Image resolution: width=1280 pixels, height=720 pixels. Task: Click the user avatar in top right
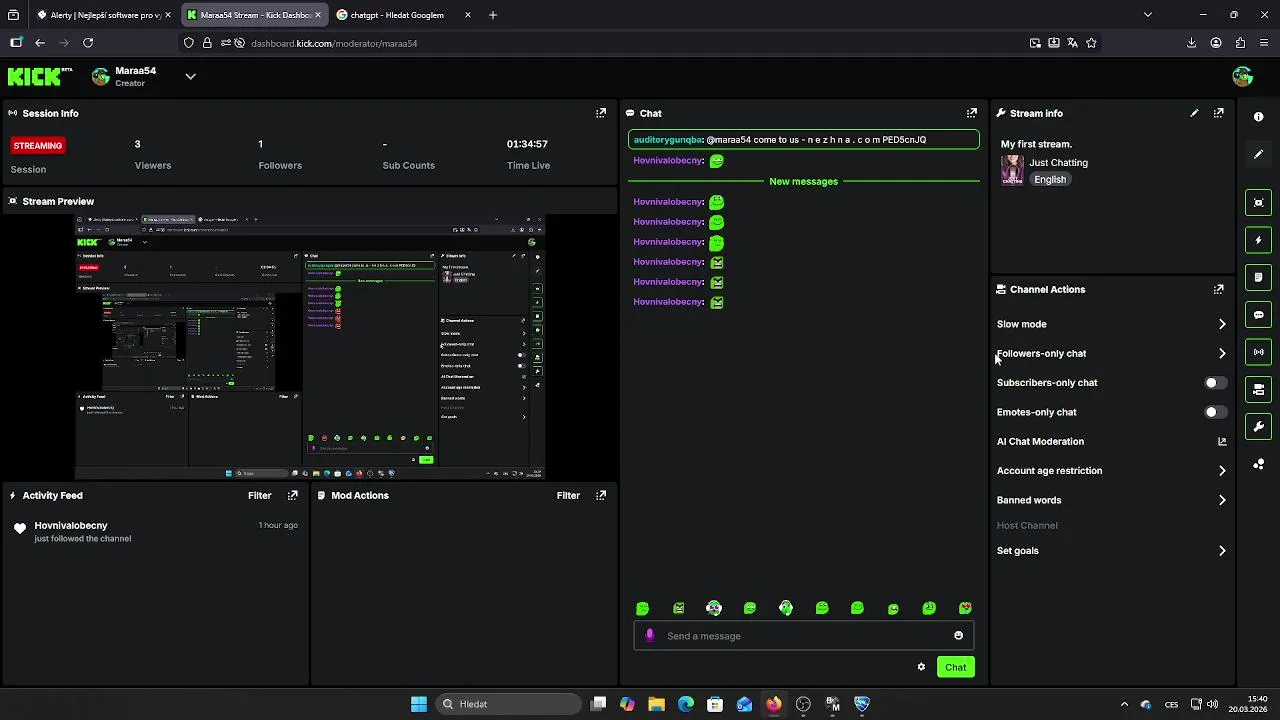coord(1243,76)
